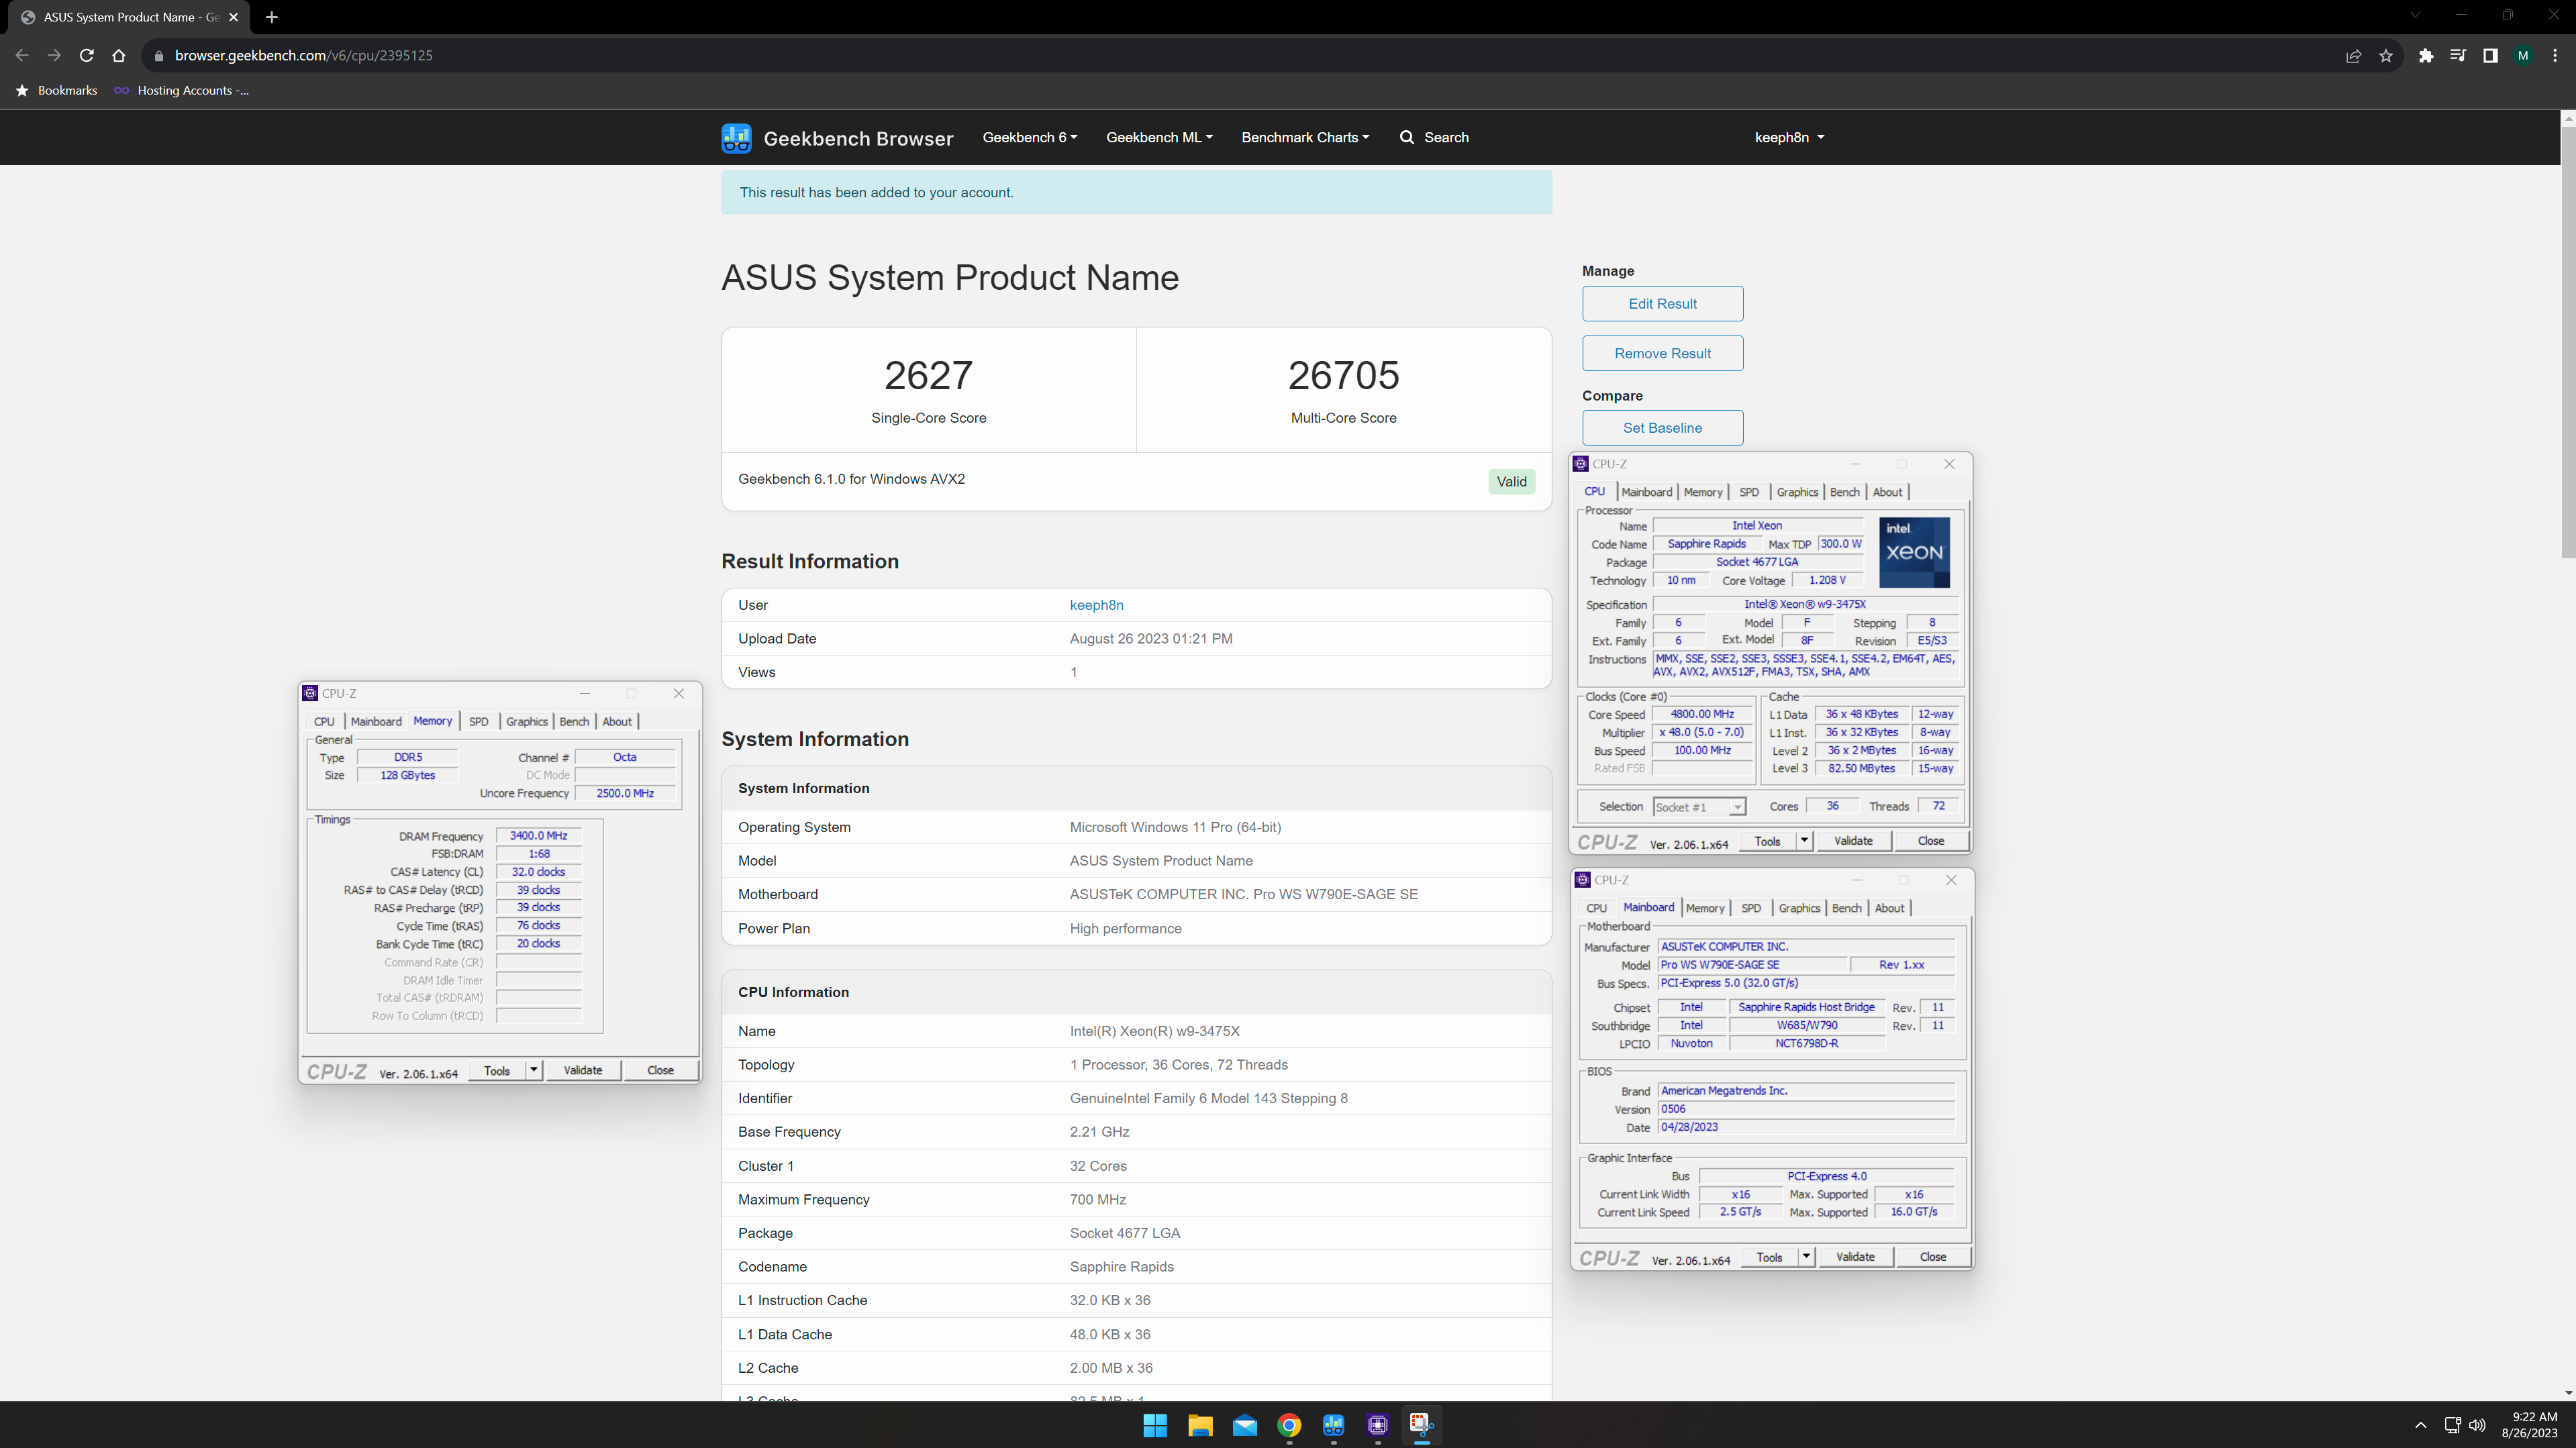2576x1448 pixels.
Task: Click the Intel(R) Xeon(R) w9-3475X name value
Action: tap(1154, 1031)
